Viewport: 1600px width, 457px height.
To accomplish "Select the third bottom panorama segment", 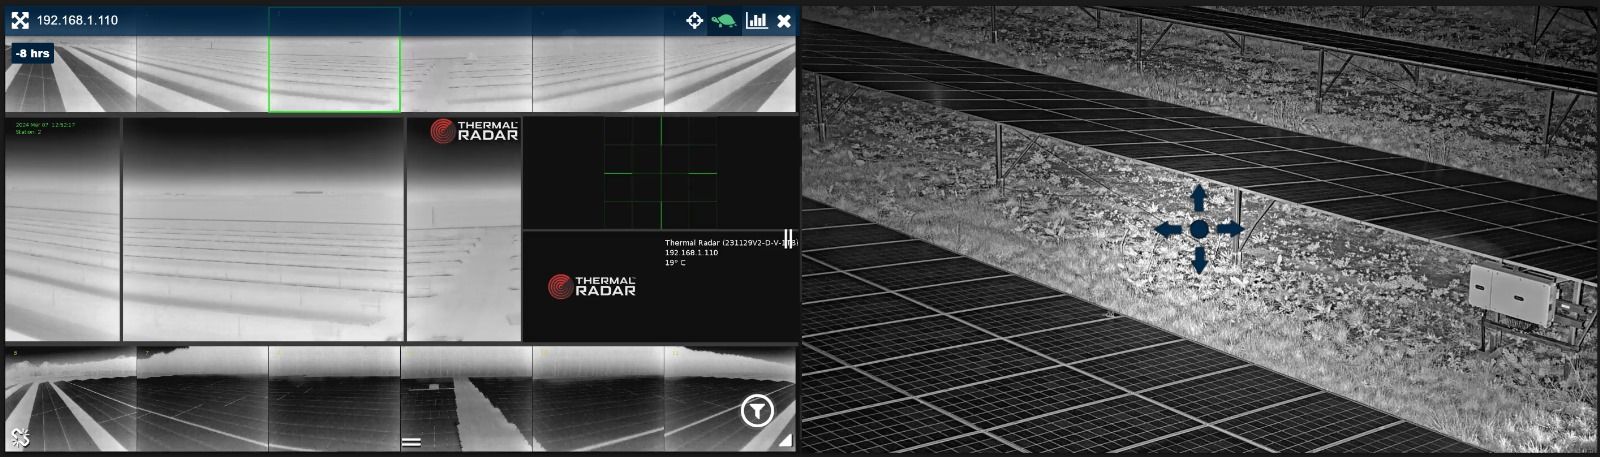I will 334,398.
